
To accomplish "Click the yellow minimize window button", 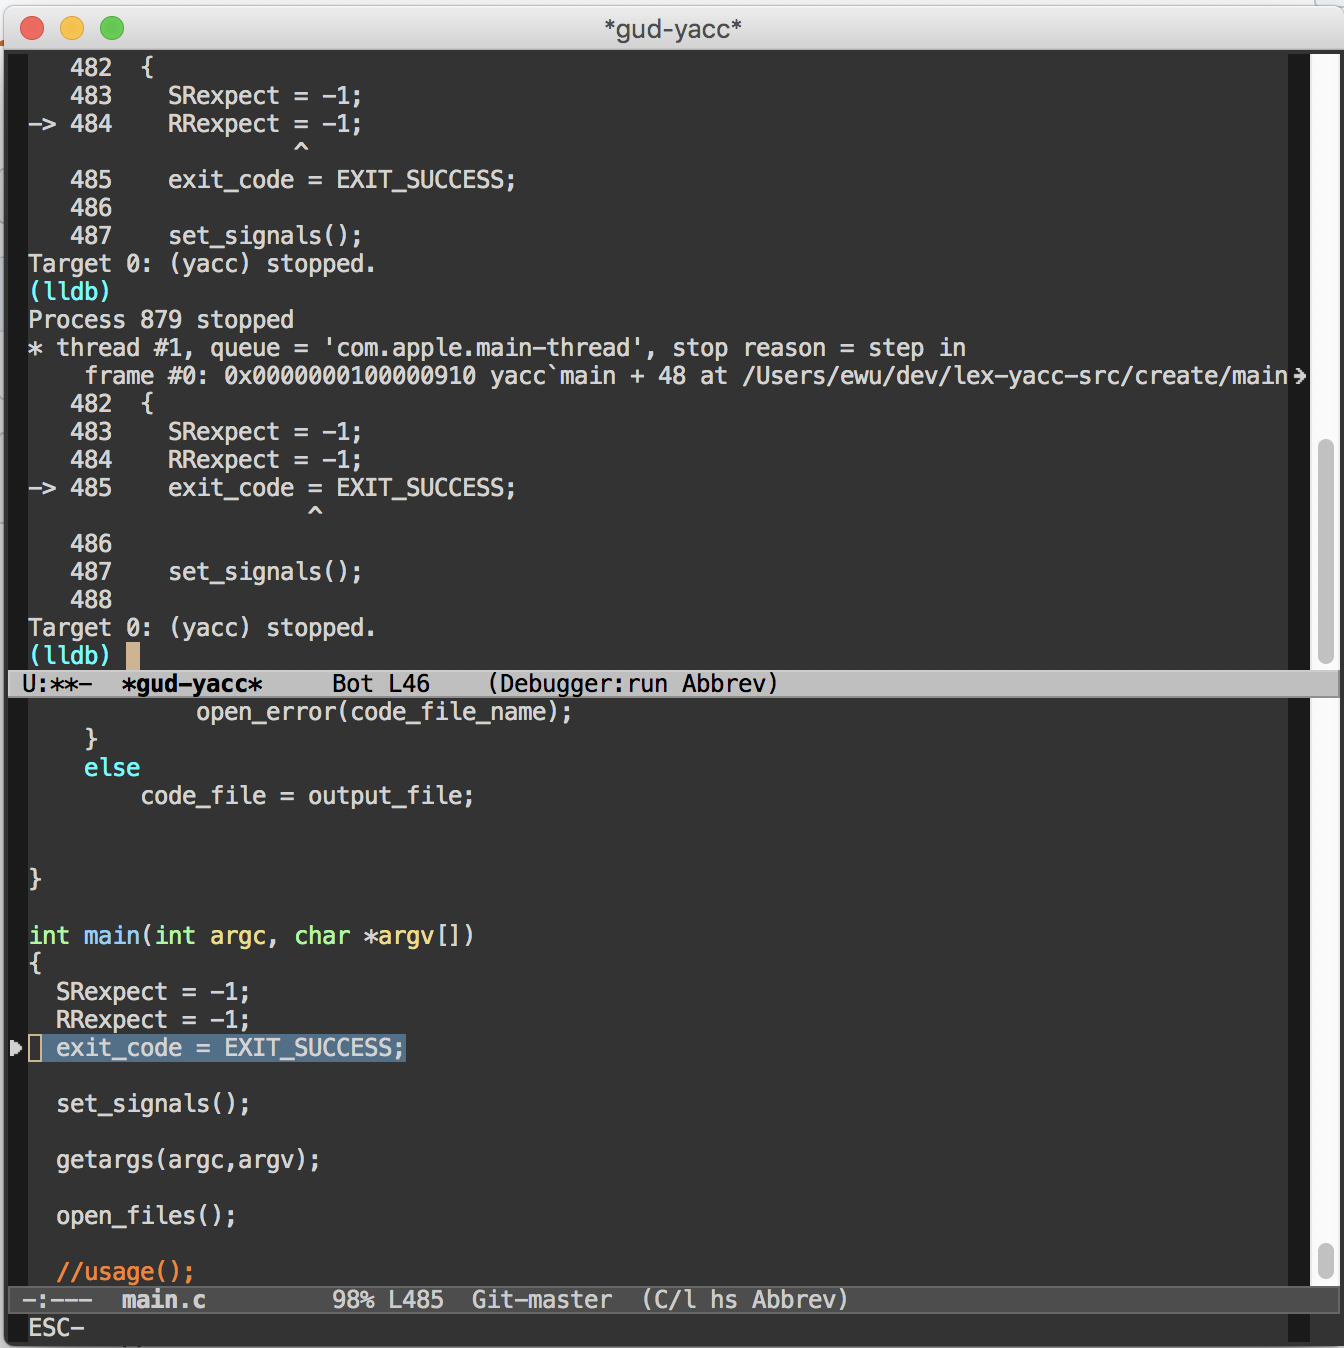I will coord(72,28).
